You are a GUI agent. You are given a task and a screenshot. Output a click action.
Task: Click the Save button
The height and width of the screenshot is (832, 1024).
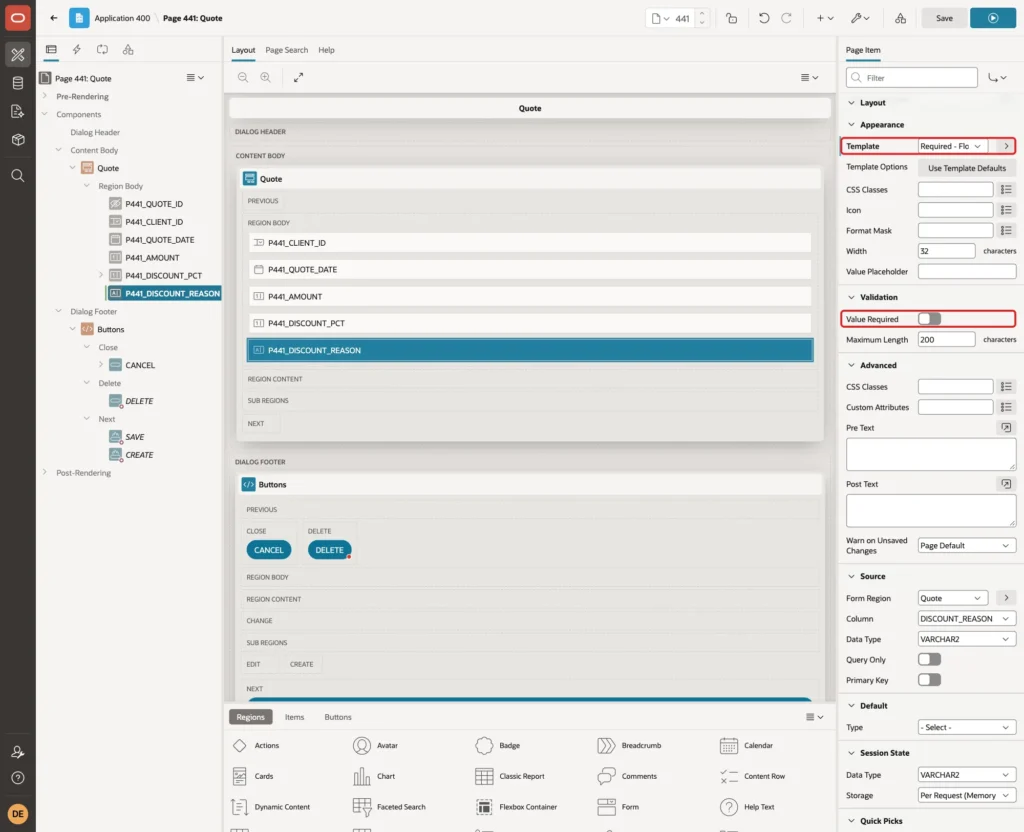(x=944, y=18)
